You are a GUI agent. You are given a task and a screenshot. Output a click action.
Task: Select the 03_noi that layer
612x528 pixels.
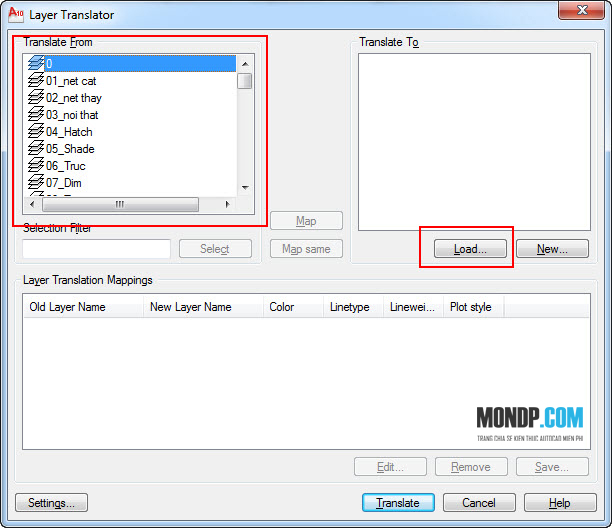72,115
